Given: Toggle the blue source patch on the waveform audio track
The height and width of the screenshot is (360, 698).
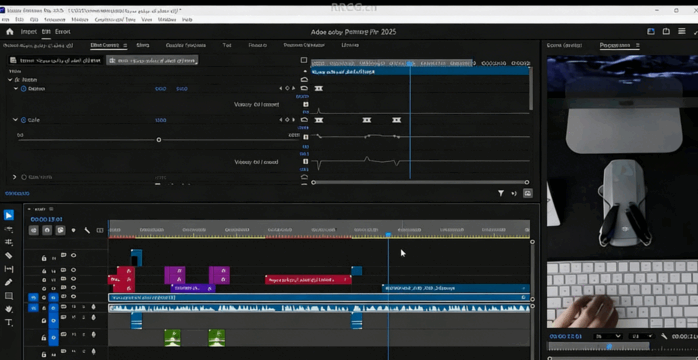Looking at the screenshot, I should [x=33, y=307].
